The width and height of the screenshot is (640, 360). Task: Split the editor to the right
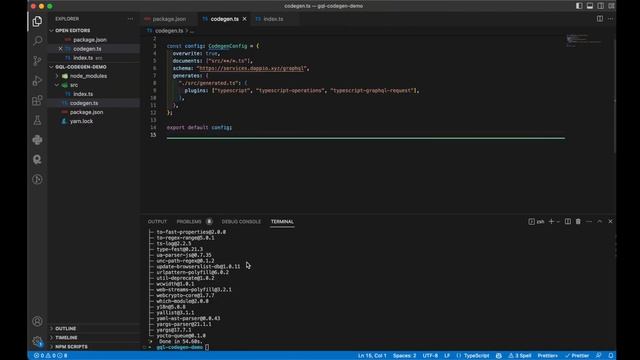(x=600, y=19)
